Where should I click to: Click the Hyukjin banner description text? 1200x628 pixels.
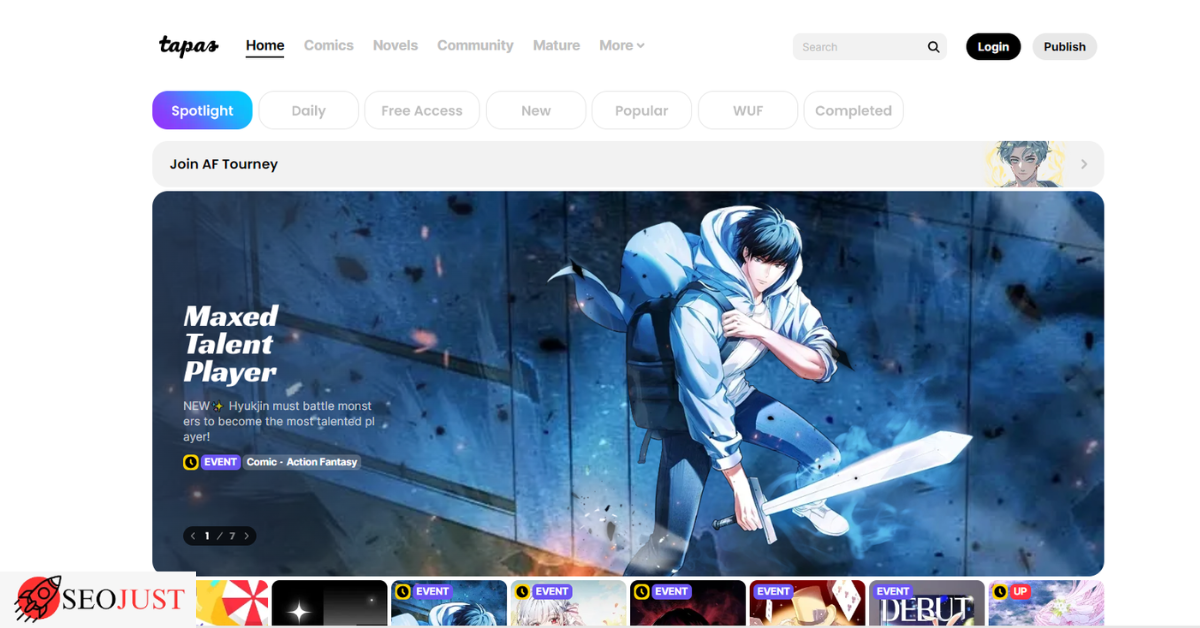tap(277, 421)
